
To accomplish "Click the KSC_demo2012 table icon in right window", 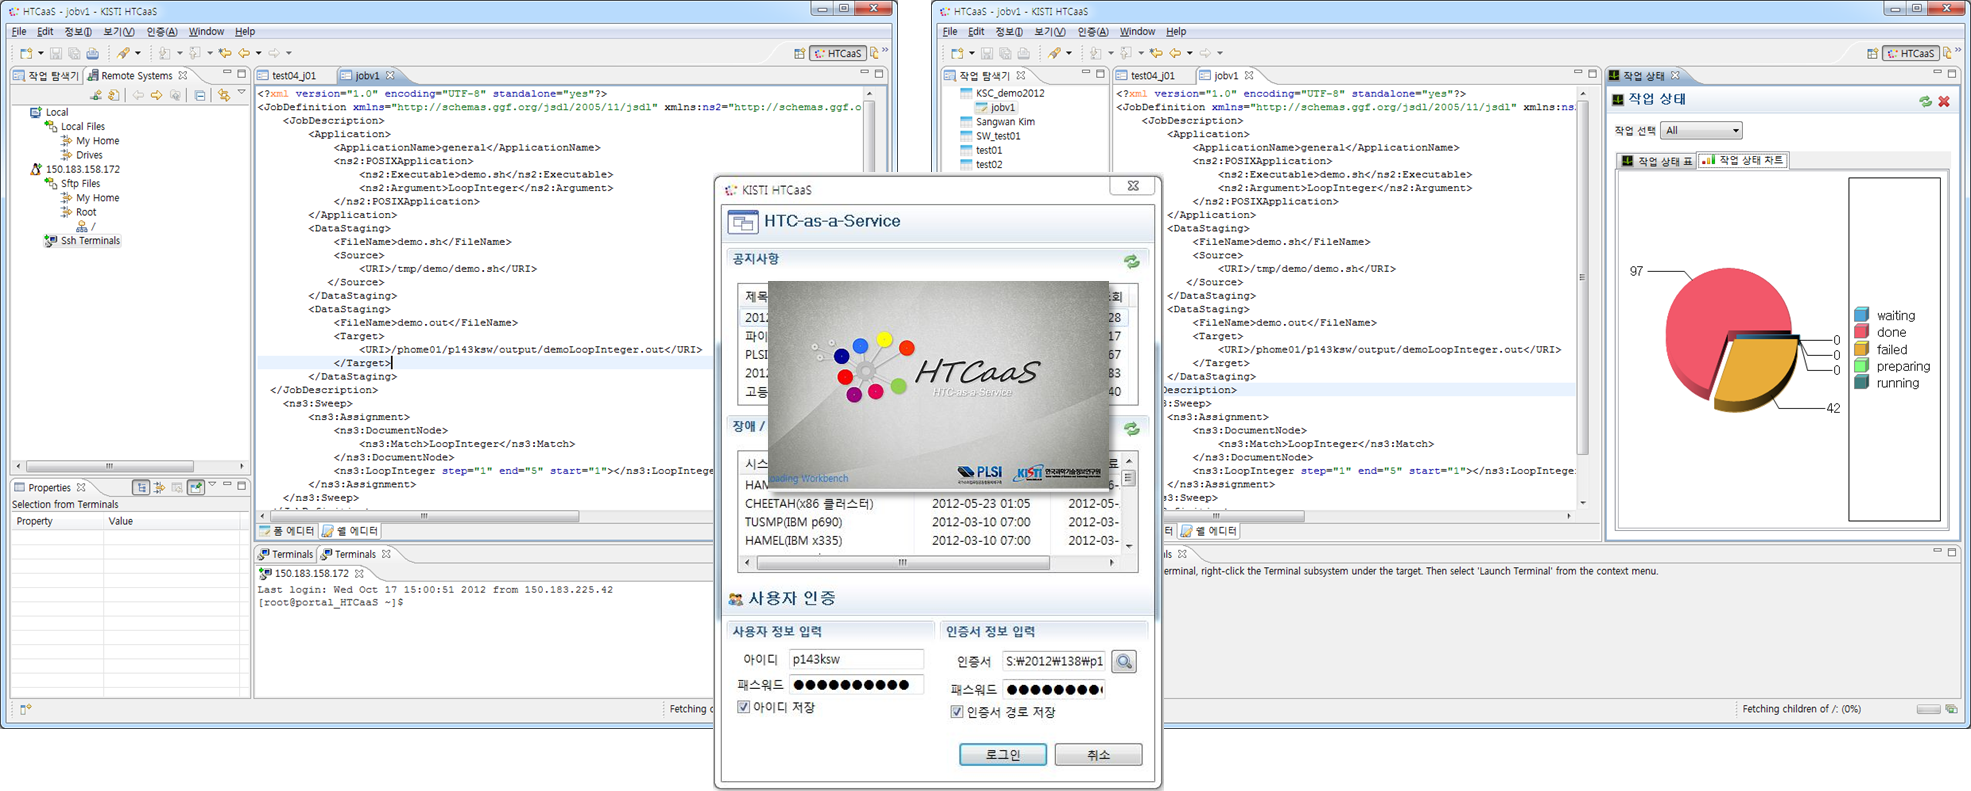I will point(966,93).
